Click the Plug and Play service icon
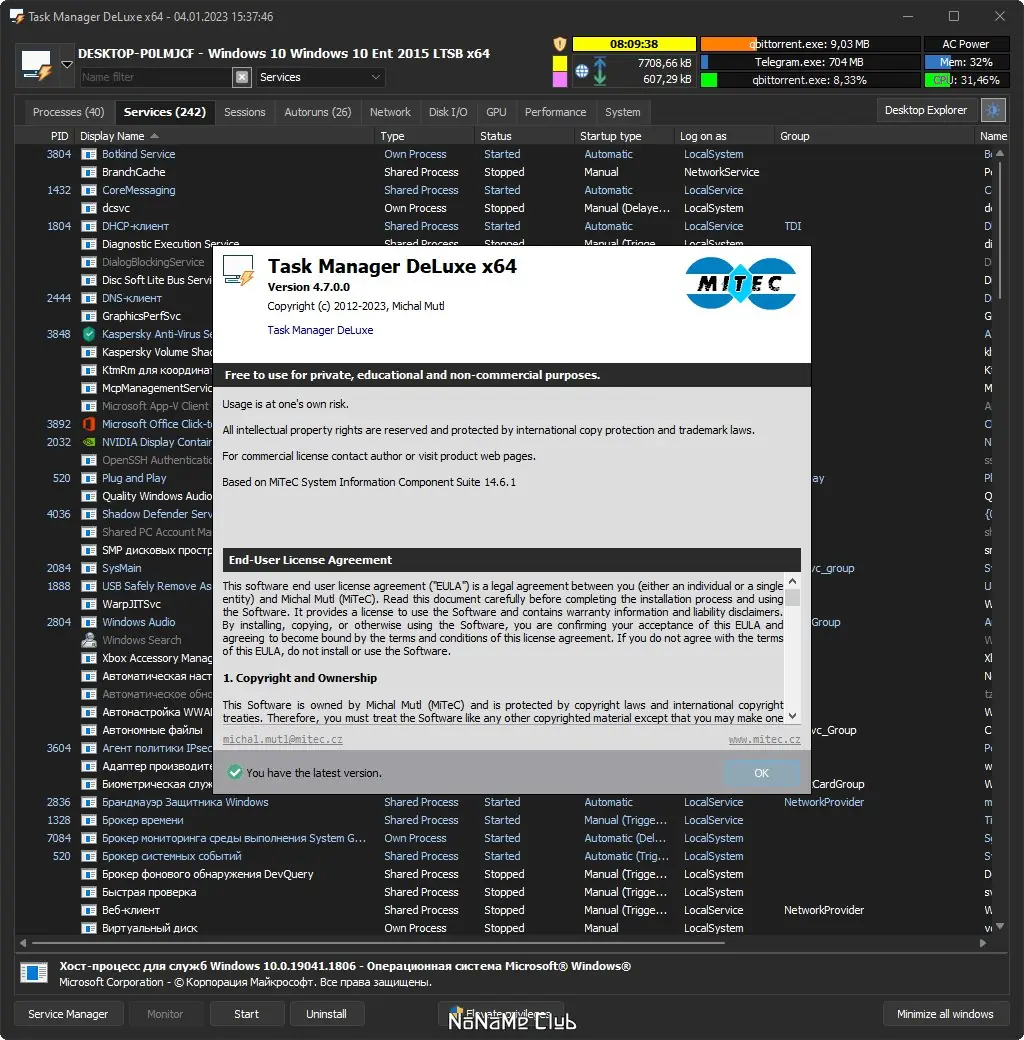Viewport: 1024px width, 1040px height. tap(89, 478)
